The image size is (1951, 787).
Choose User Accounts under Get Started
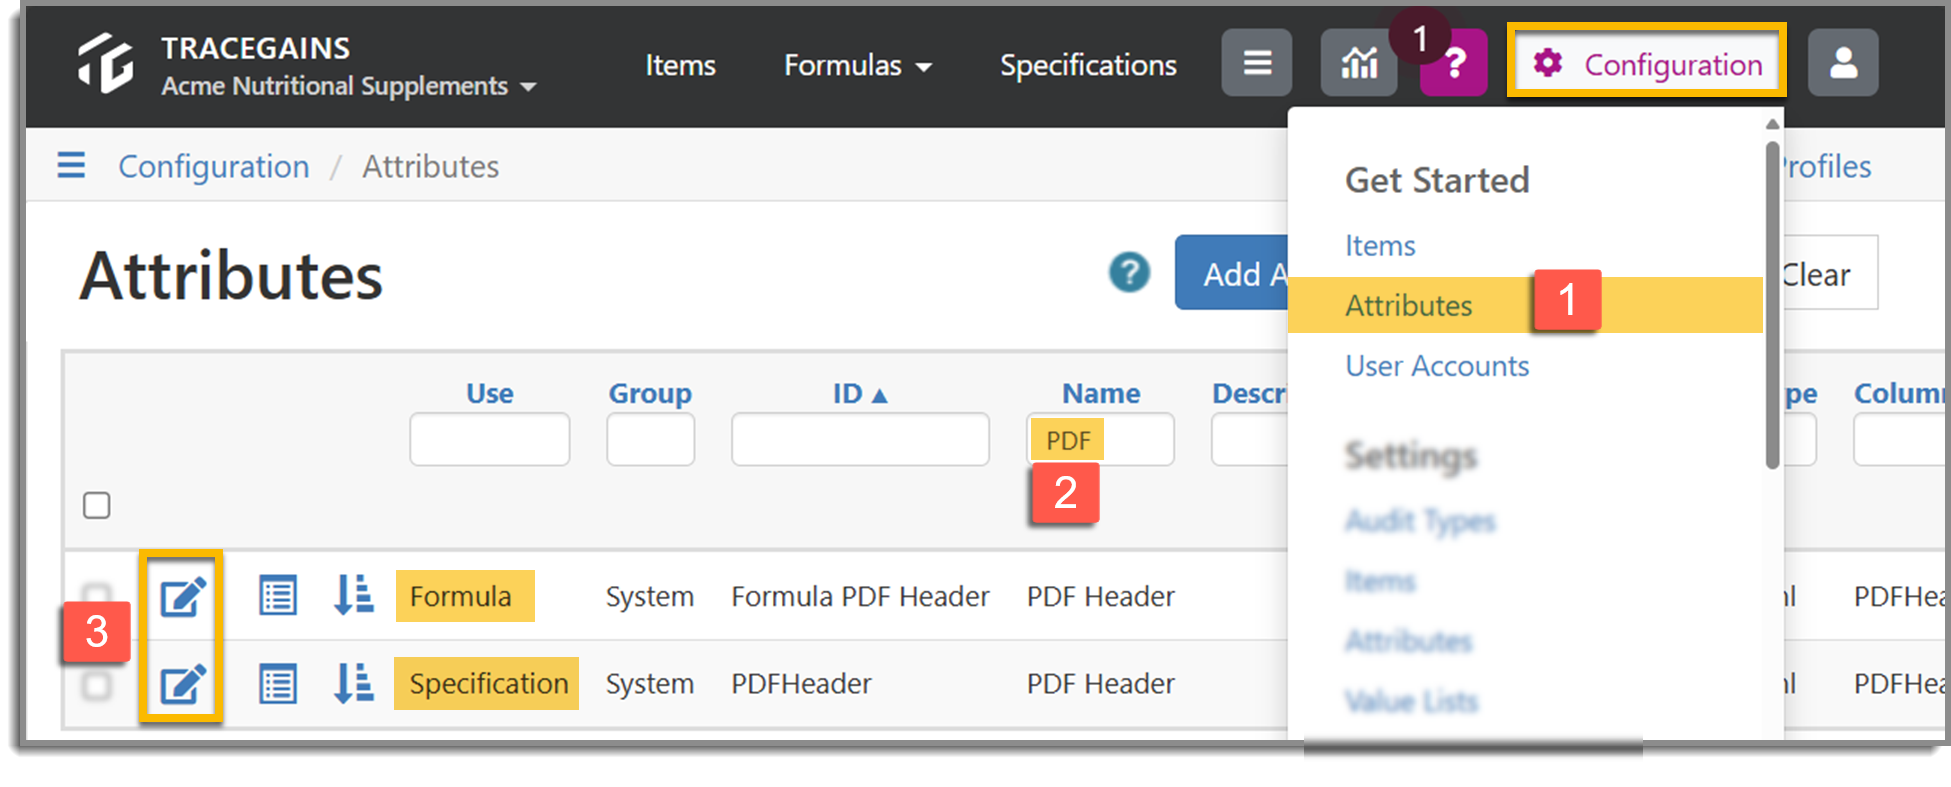click(1437, 366)
